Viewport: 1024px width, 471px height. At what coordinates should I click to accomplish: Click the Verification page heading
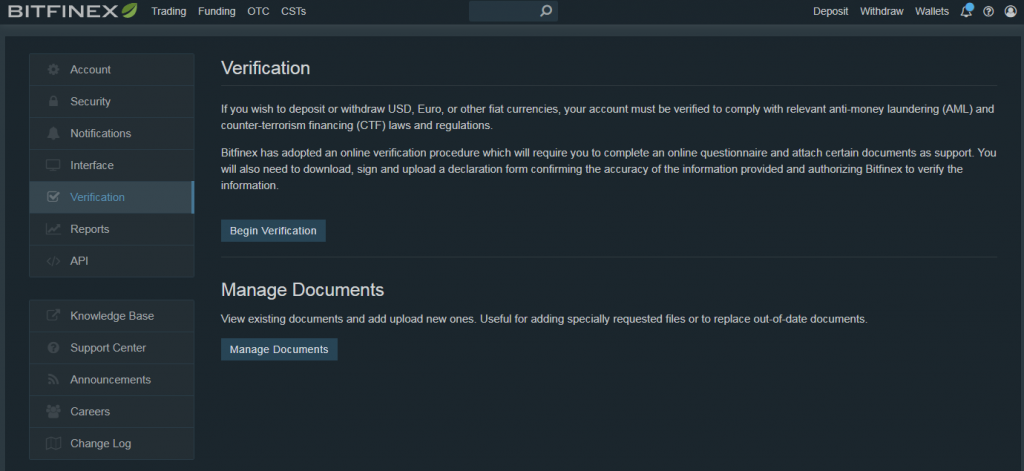(x=265, y=68)
